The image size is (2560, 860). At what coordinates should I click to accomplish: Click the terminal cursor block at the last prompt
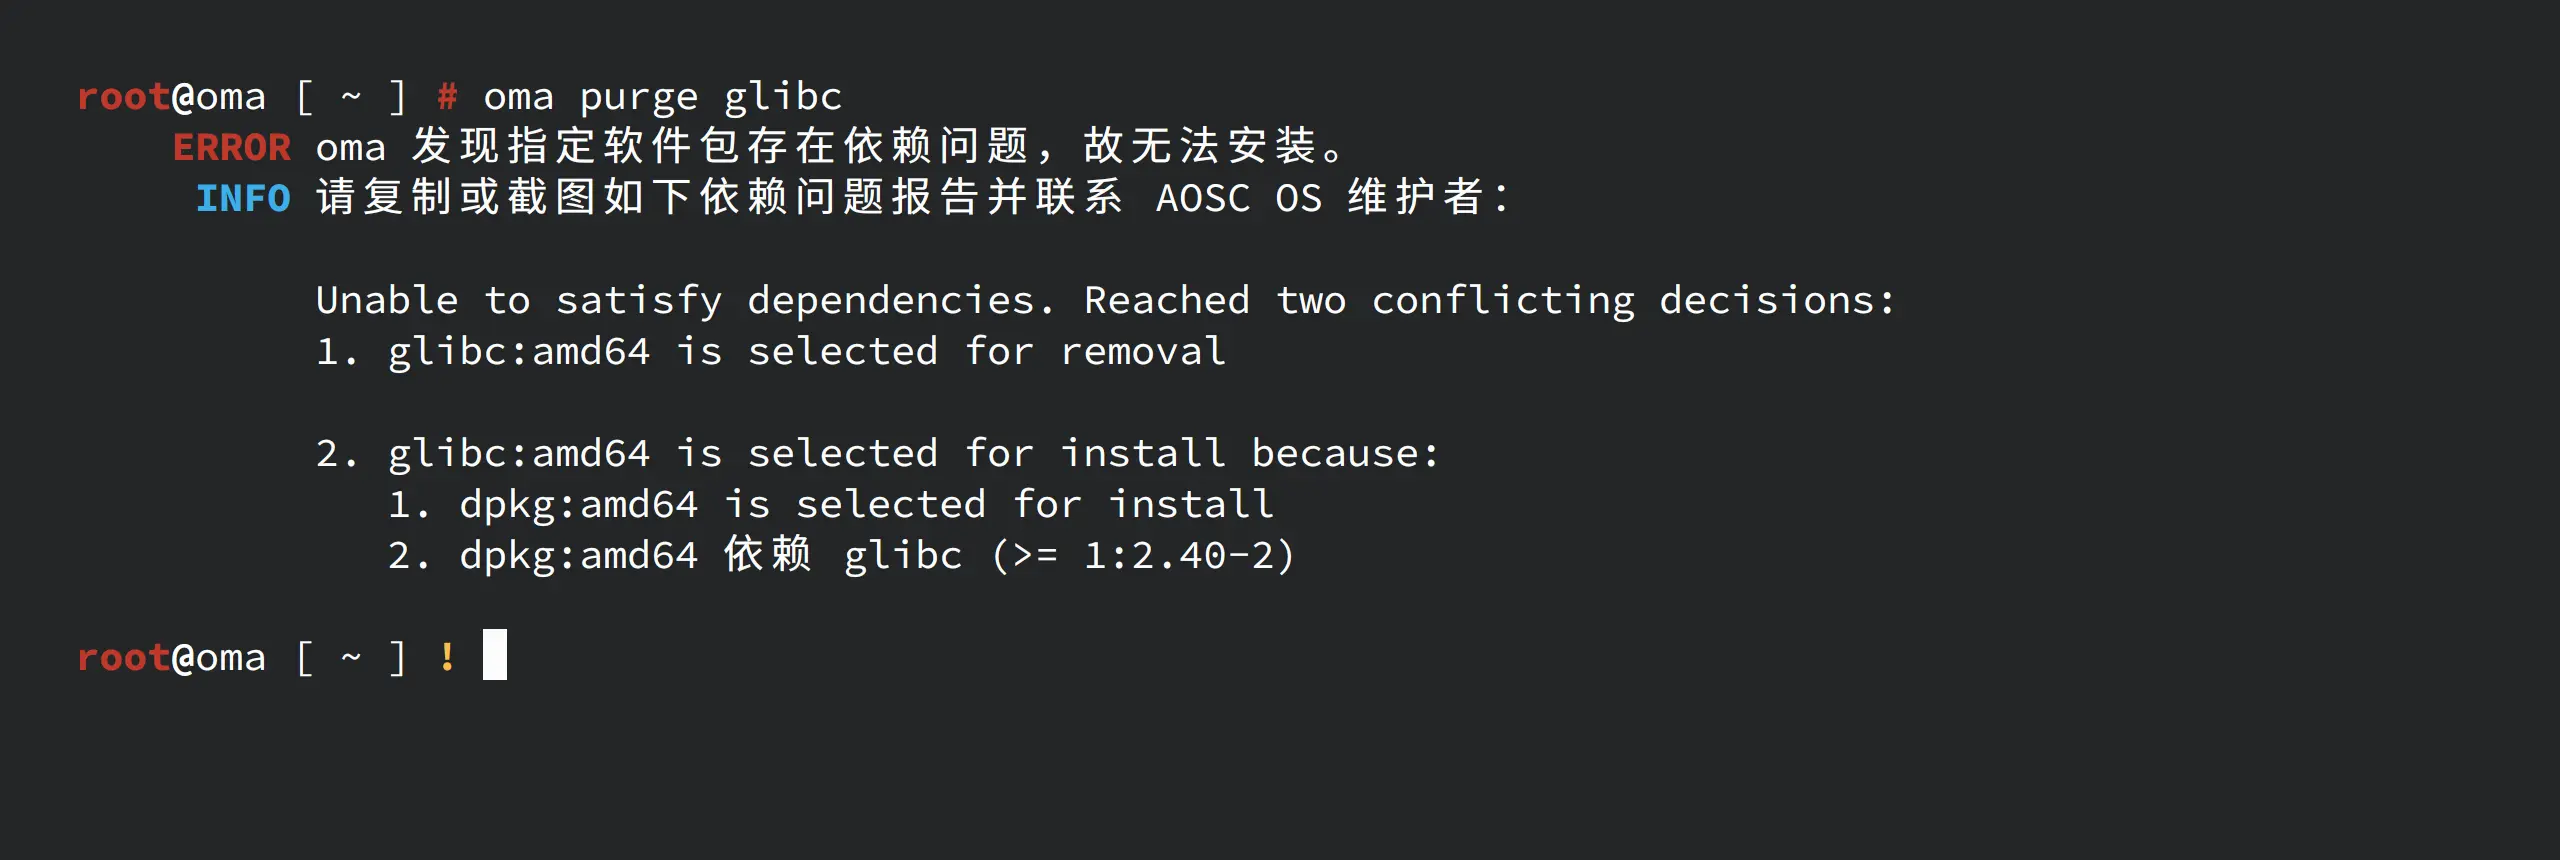(x=494, y=655)
